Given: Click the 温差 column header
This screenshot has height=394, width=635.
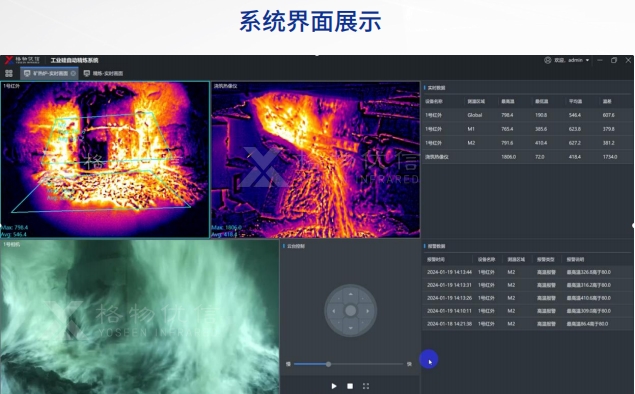Looking at the screenshot, I should pos(607,101).
